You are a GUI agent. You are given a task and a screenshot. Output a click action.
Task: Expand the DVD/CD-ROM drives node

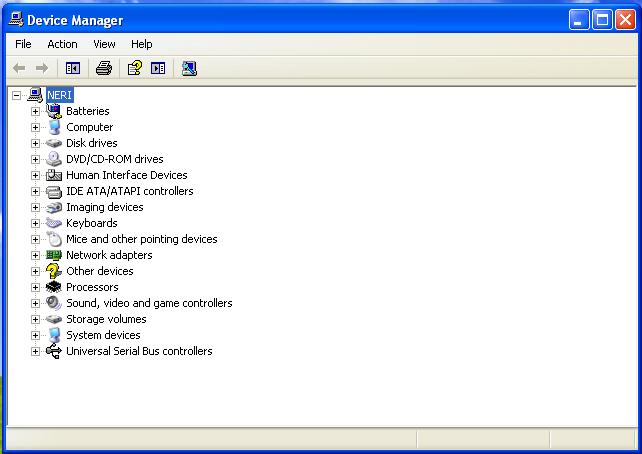(x=35, y=159)
